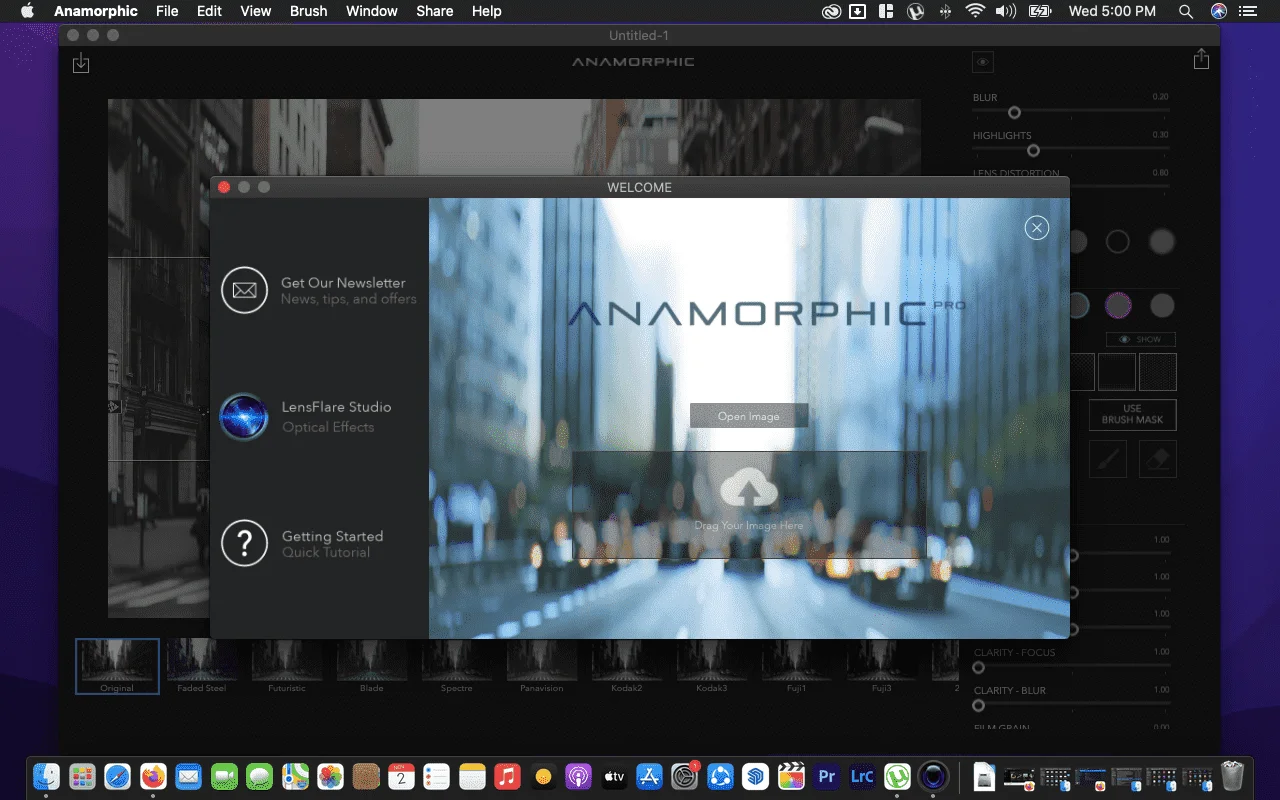Image resolution: width=1280 pixels, height=800 pixels.
Task: Click the Clarity - Focus slider handle
Action: click(x=979, y=668)
